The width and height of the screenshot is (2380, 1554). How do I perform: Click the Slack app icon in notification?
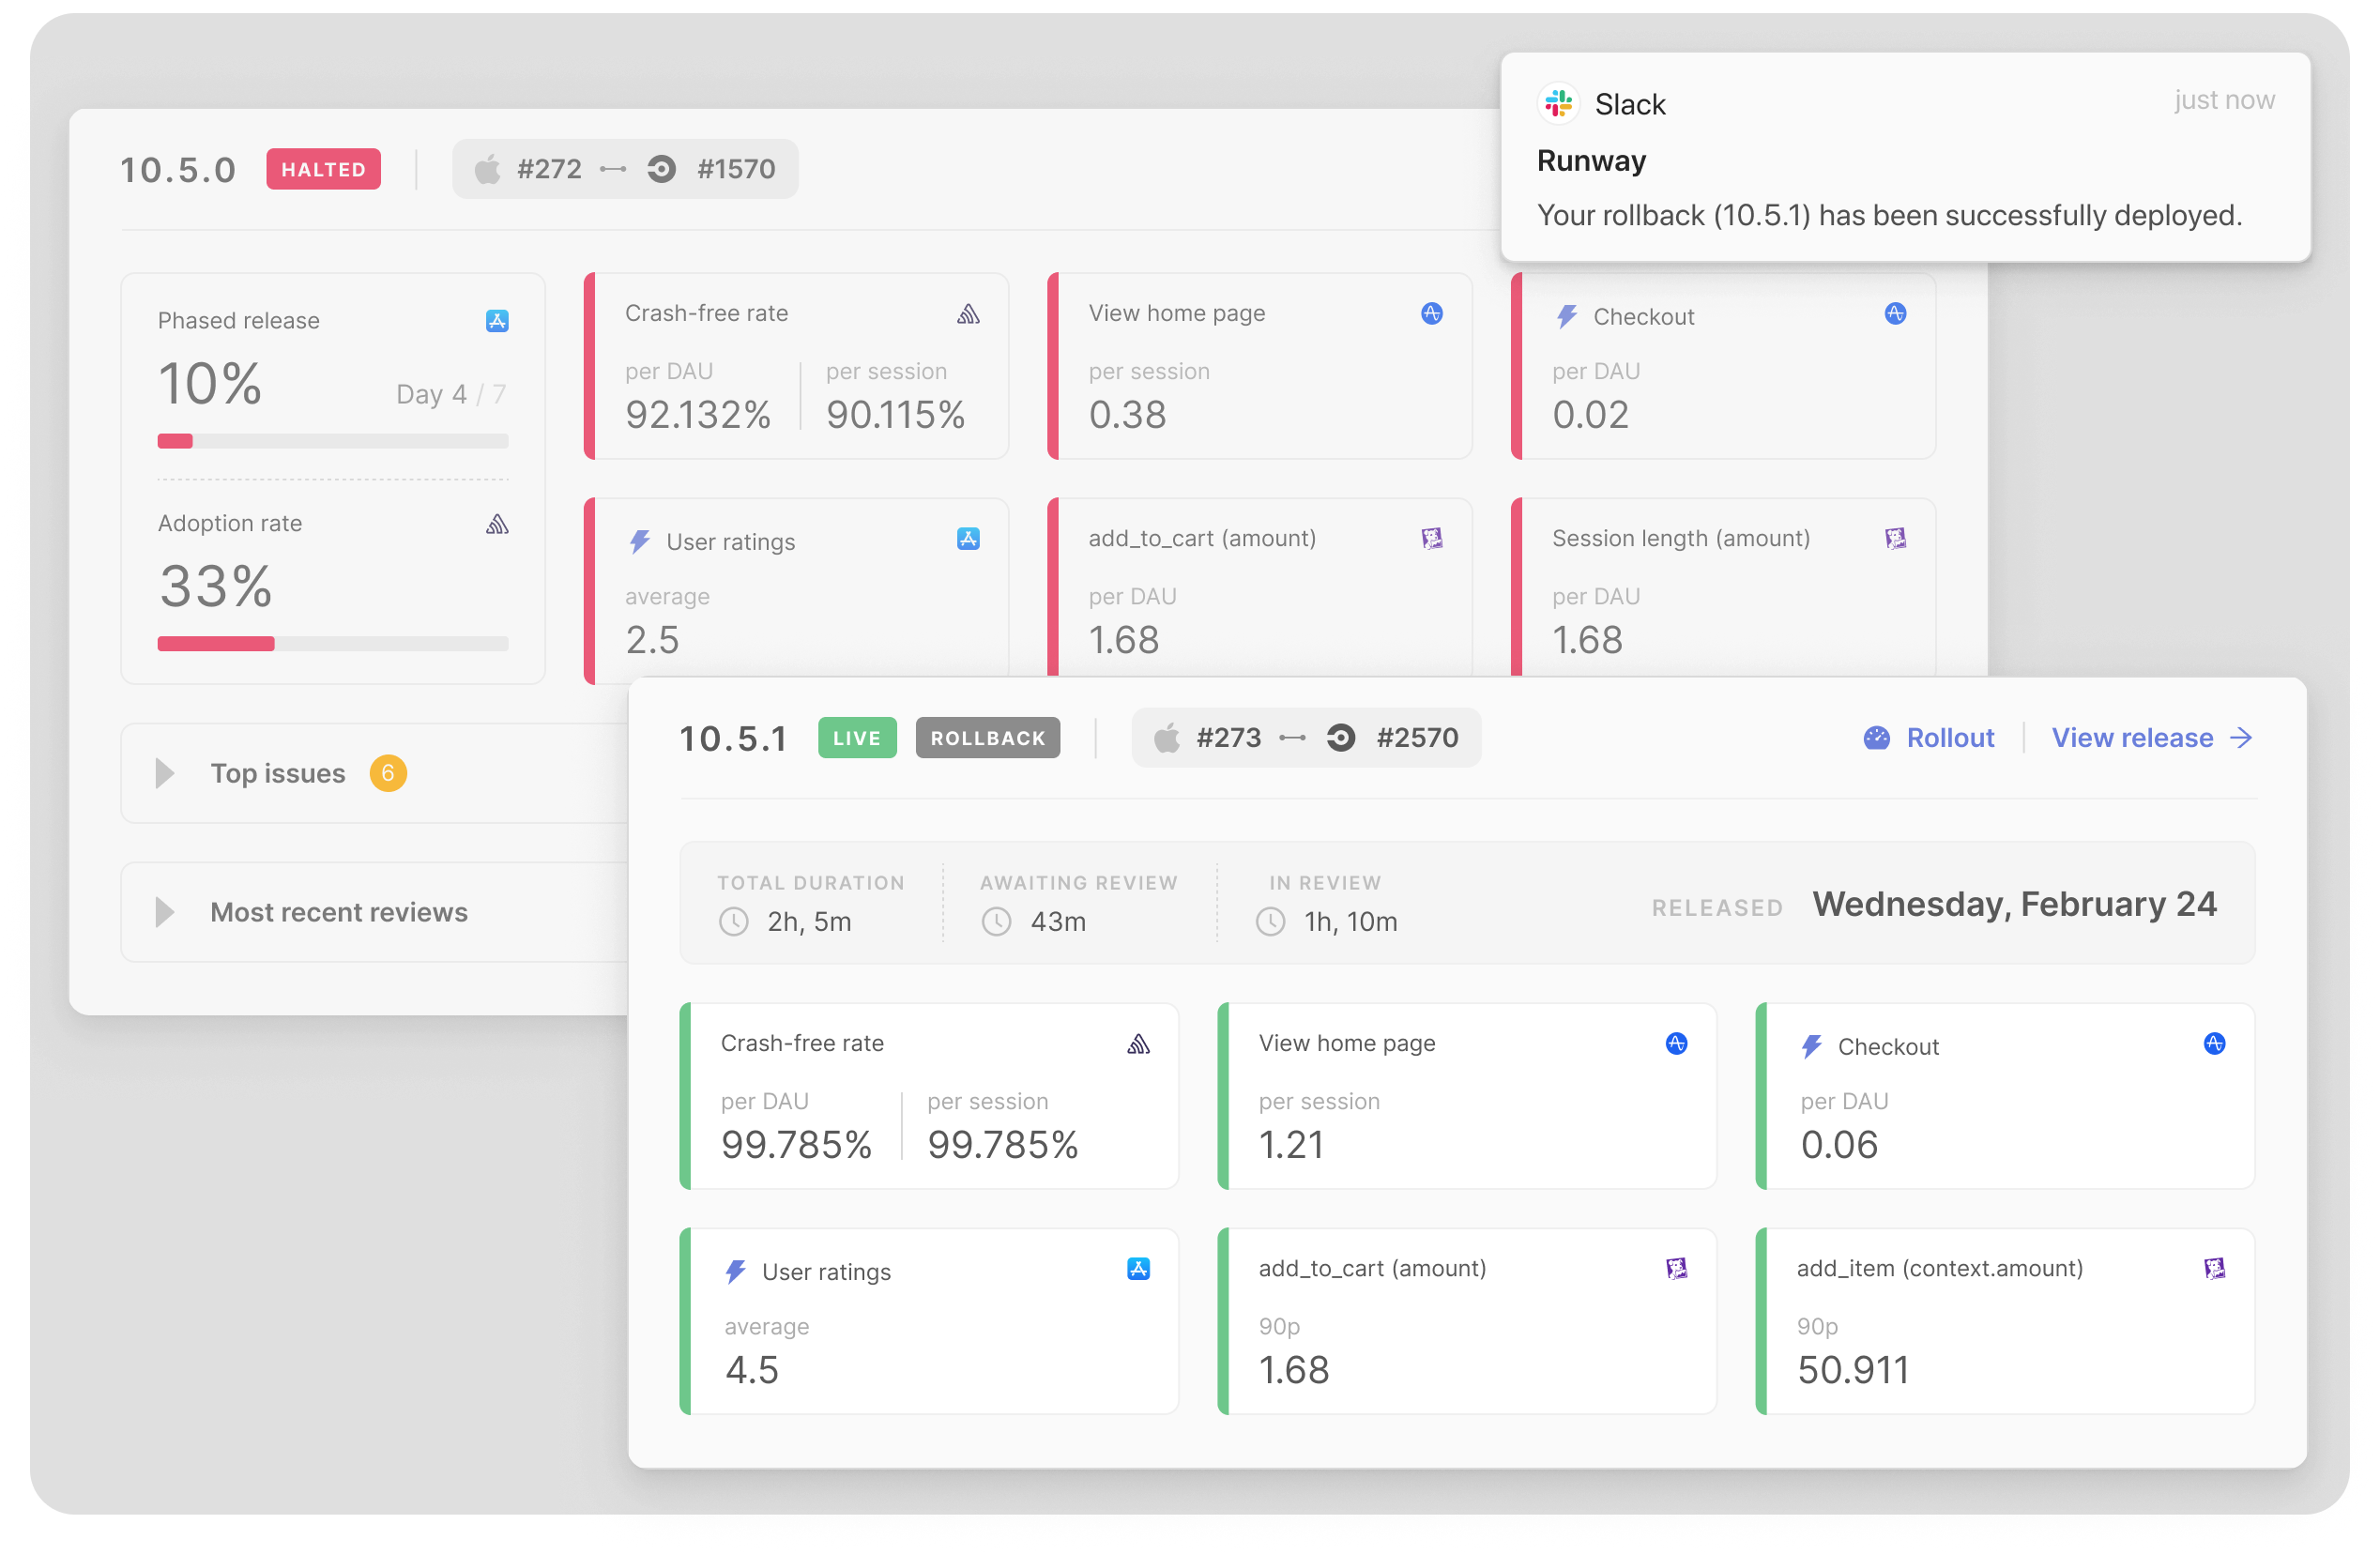tap(1558, 103)
